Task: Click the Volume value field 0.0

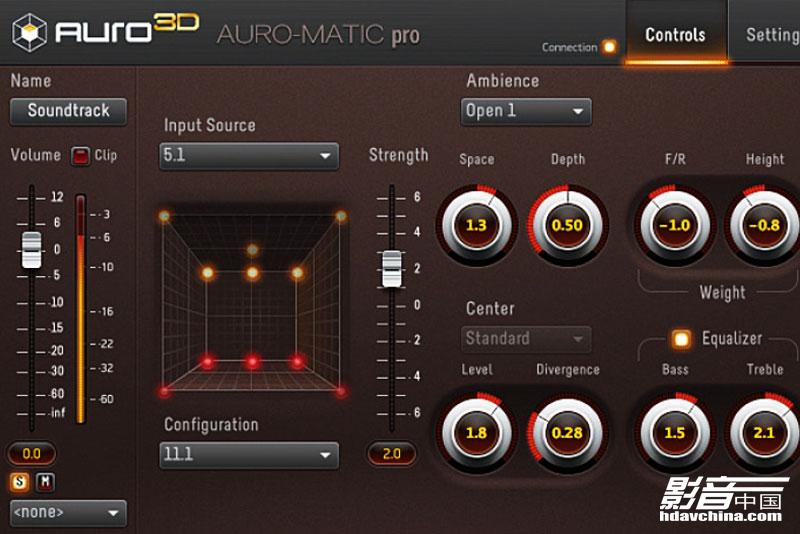Action: coord(32,453)
